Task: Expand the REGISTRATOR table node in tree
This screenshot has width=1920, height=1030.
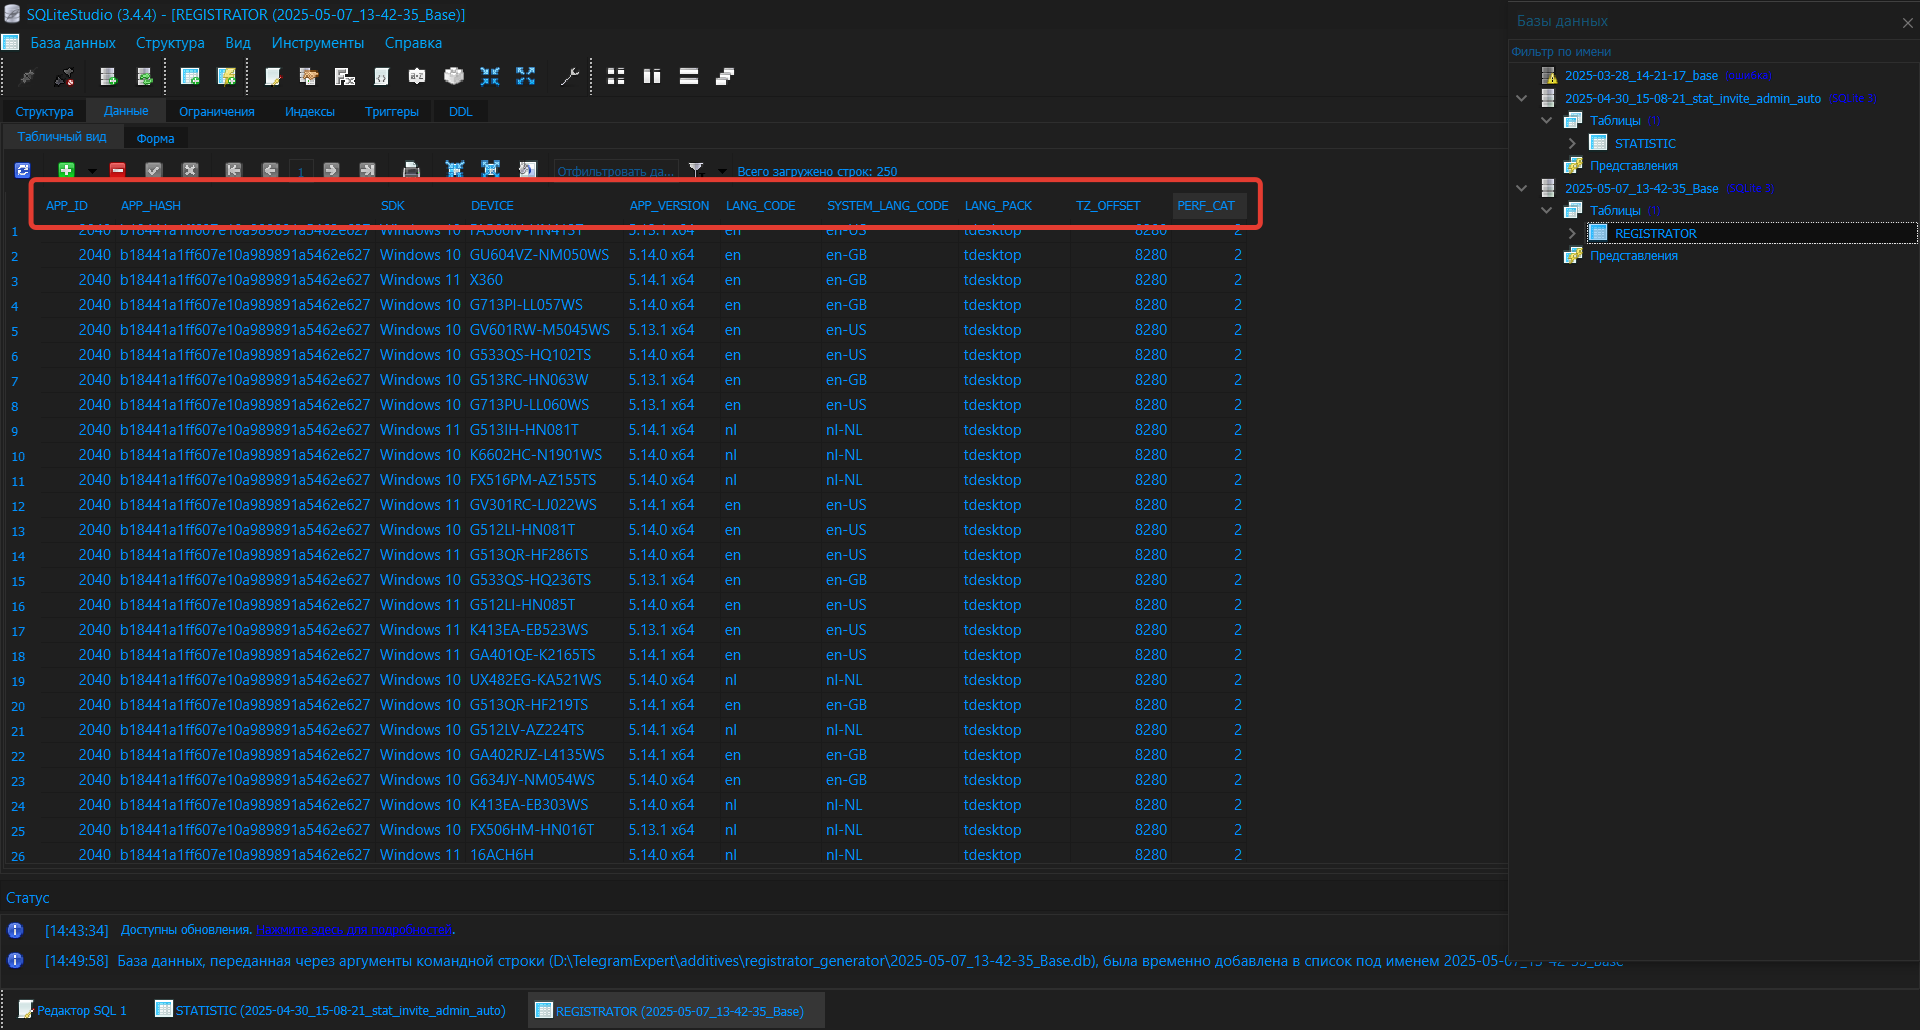Action: click(x=1572, y=233)
